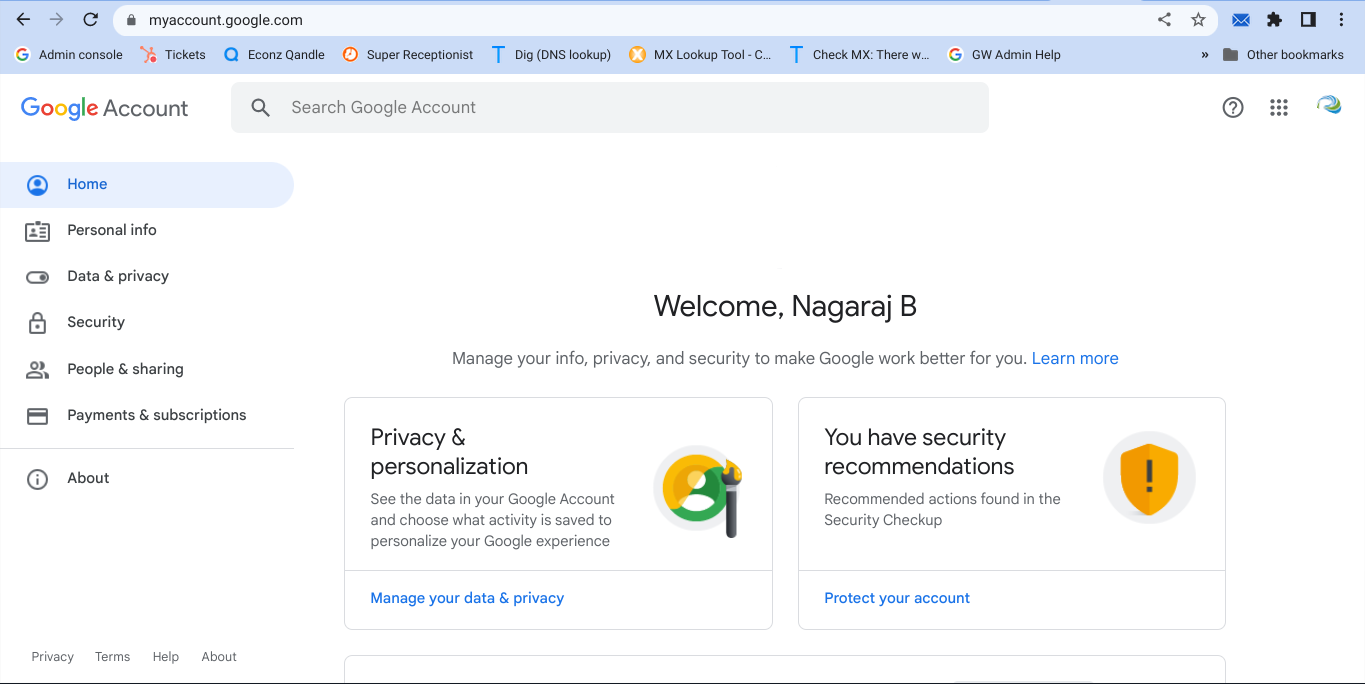Open the GW Admin Help bookmark
Viewport: 1365px width, 684px height.
[1004, 55]
